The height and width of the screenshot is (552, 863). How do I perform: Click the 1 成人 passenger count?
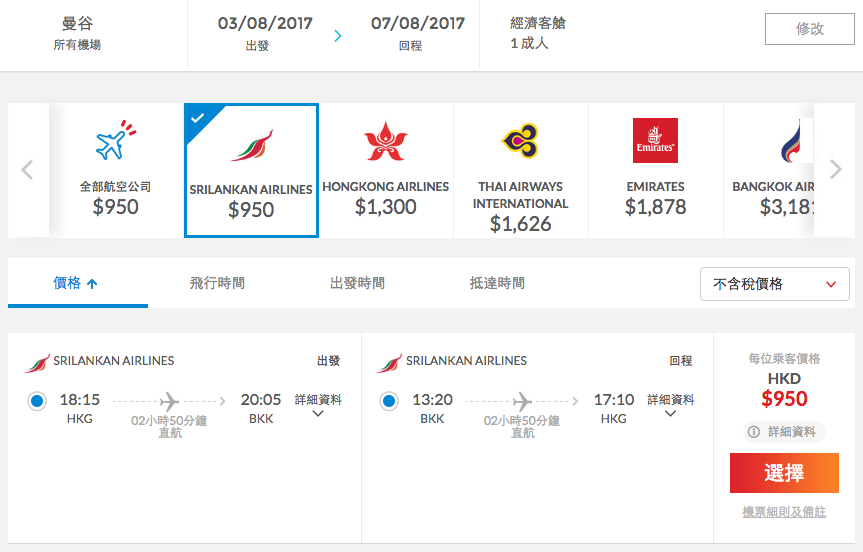pyautogui.click(x=529, y=43)
